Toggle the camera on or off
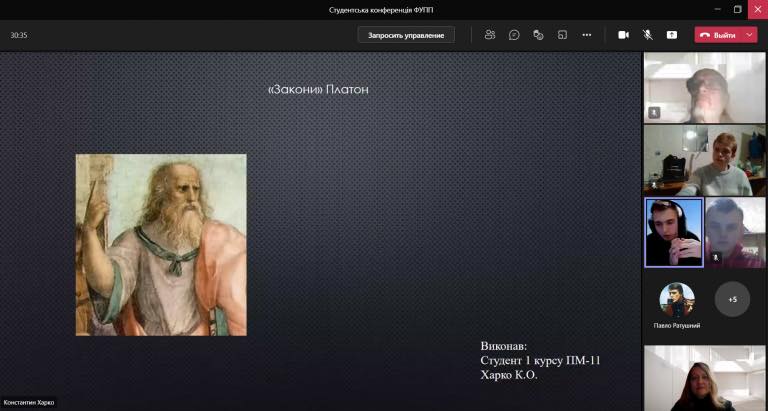The image size is (768, 411). (x=623, y=35)
